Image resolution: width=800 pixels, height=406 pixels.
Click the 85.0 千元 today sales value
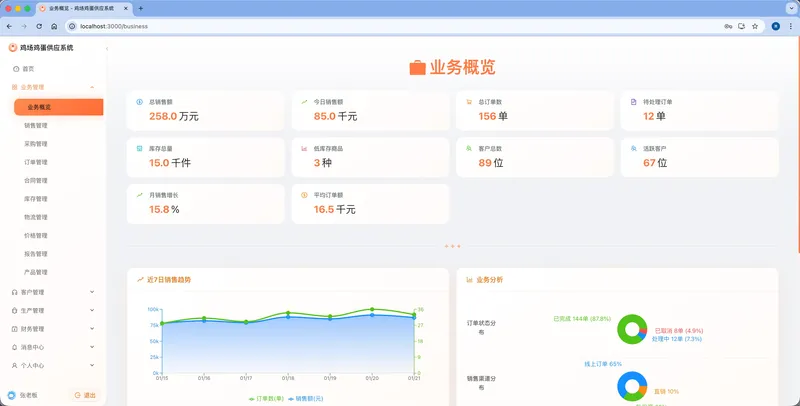(336, 116)
